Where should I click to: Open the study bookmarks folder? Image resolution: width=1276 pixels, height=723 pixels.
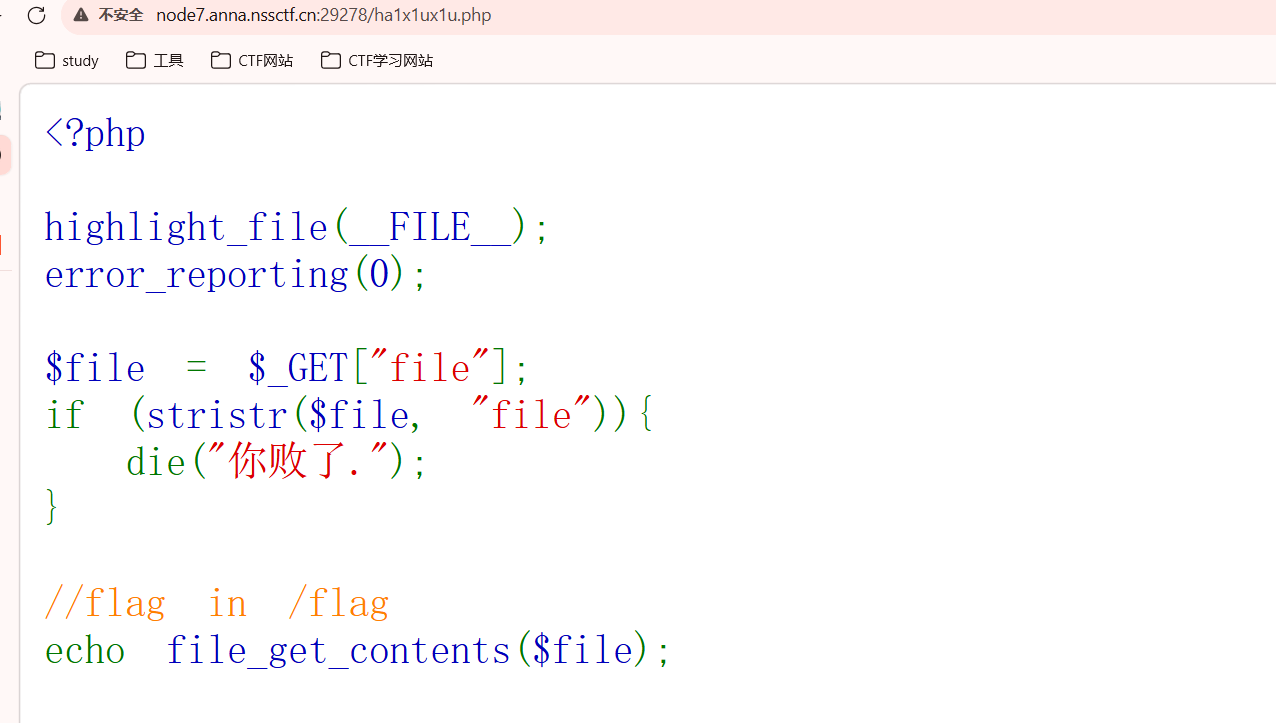coord(66,60)
